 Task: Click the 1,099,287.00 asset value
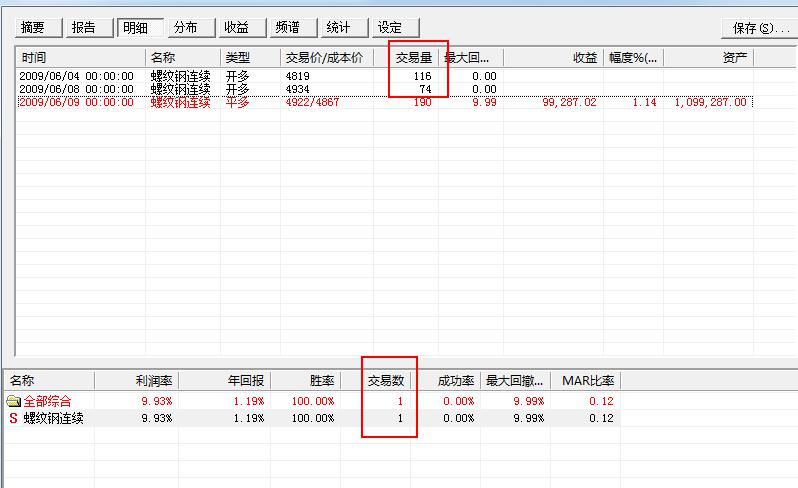point(710,102)
